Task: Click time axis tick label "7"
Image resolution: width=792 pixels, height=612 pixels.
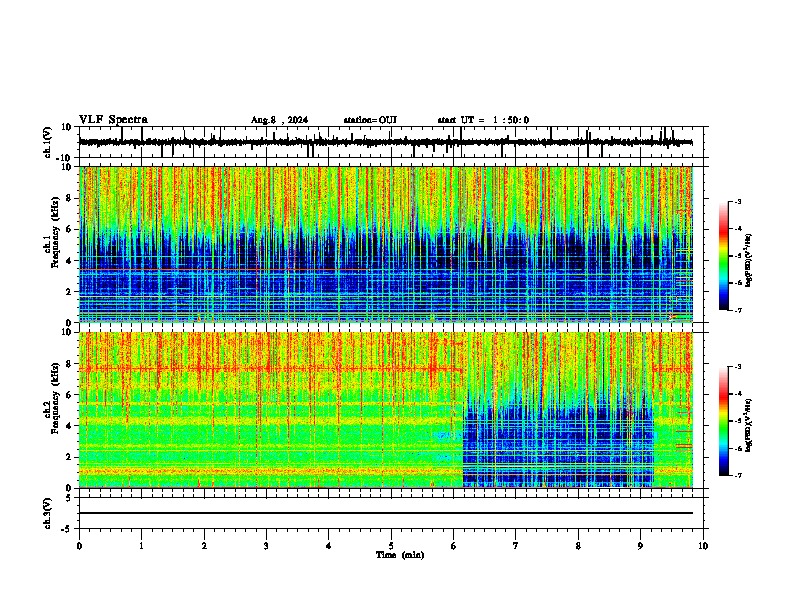Action: [x=516, y=546]
